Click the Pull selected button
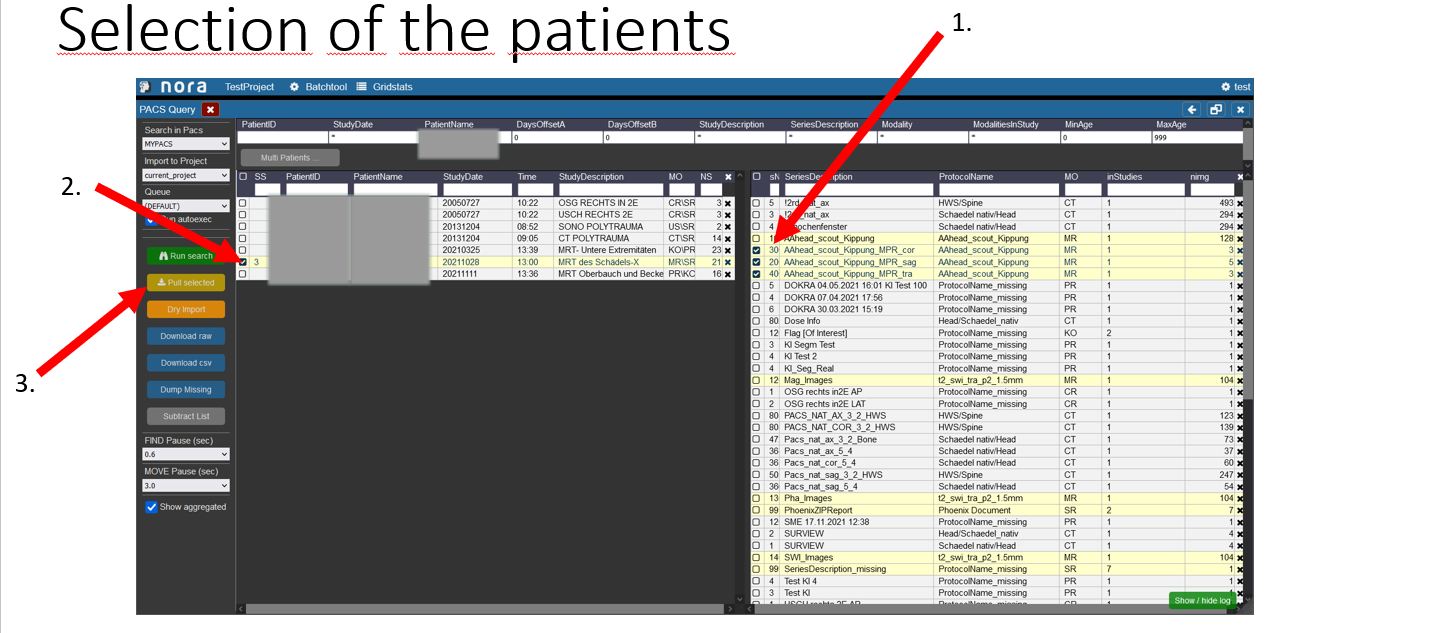The width and height of the screenshot is (1439, 633). coord(186,283)
